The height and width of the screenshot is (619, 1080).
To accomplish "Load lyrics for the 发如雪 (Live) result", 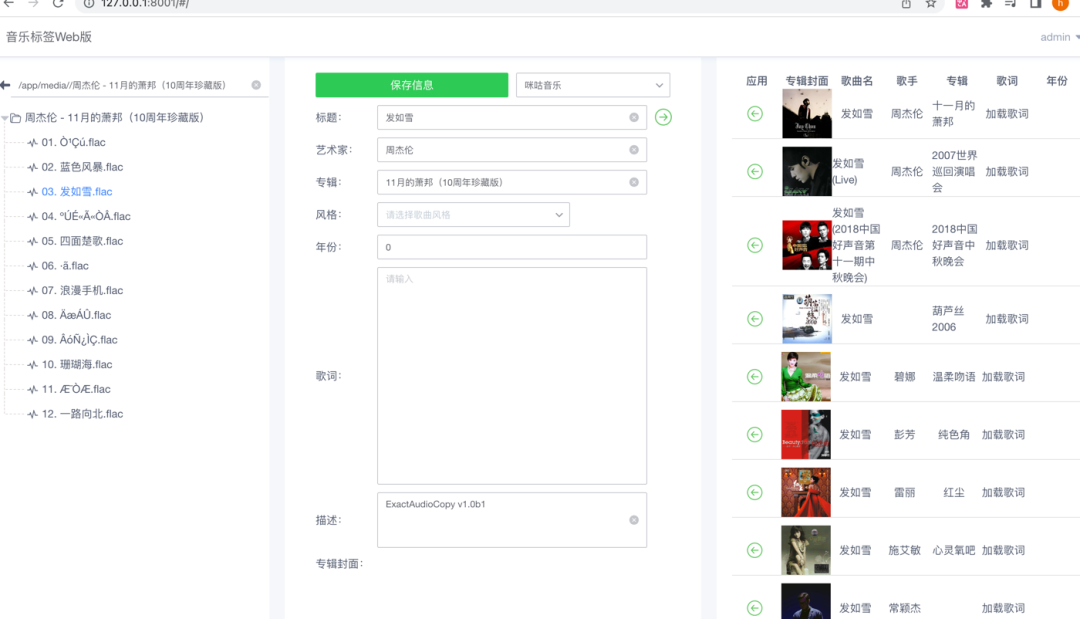I will pyautogui.click(x=1006, y=171).
